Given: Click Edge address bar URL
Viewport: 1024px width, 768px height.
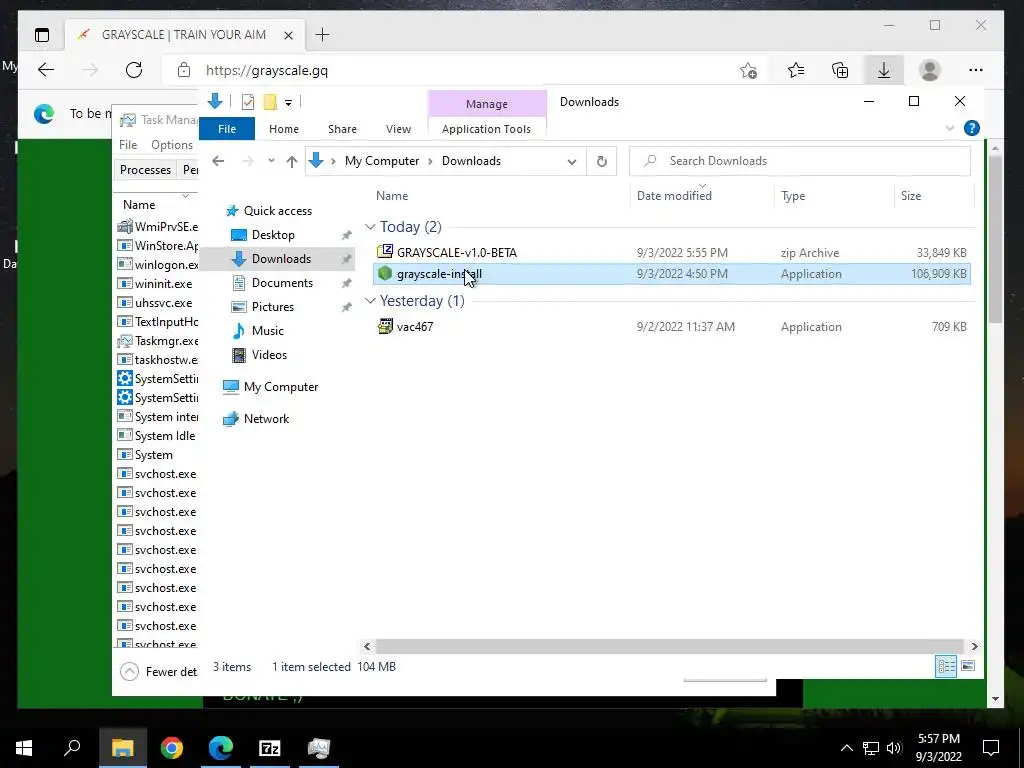Looking at the screenshot, I should (x=267, y=71).
